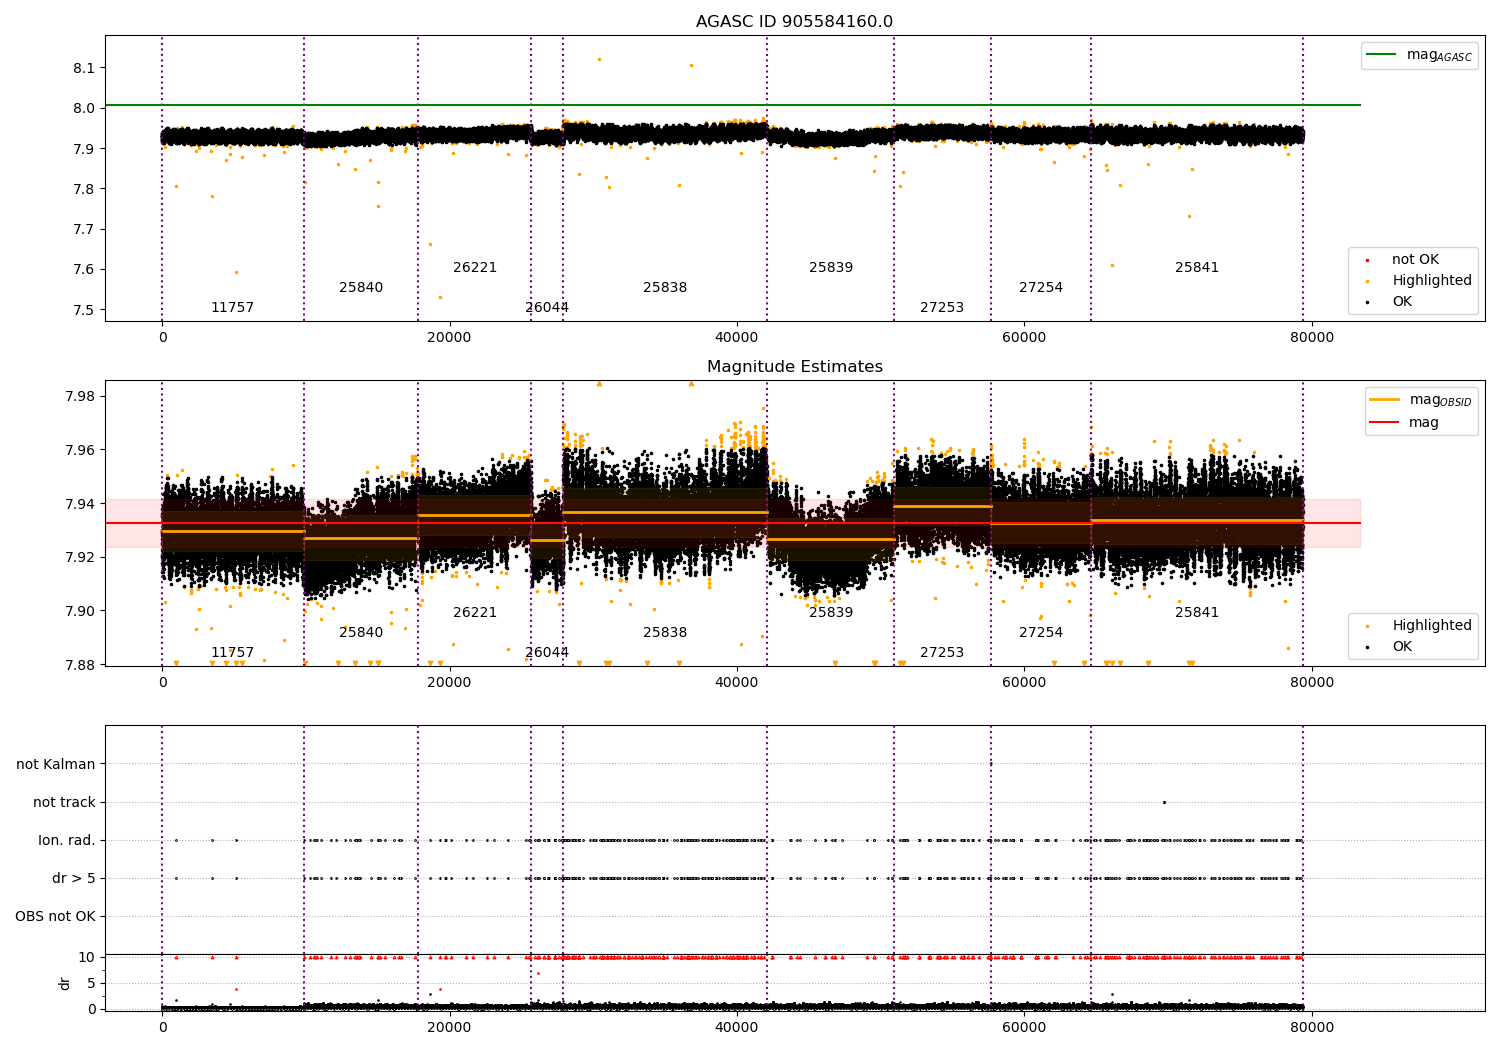Click the 7.7 y-axis tick label
The image size is (1500, 1050).
click(84, 229)
